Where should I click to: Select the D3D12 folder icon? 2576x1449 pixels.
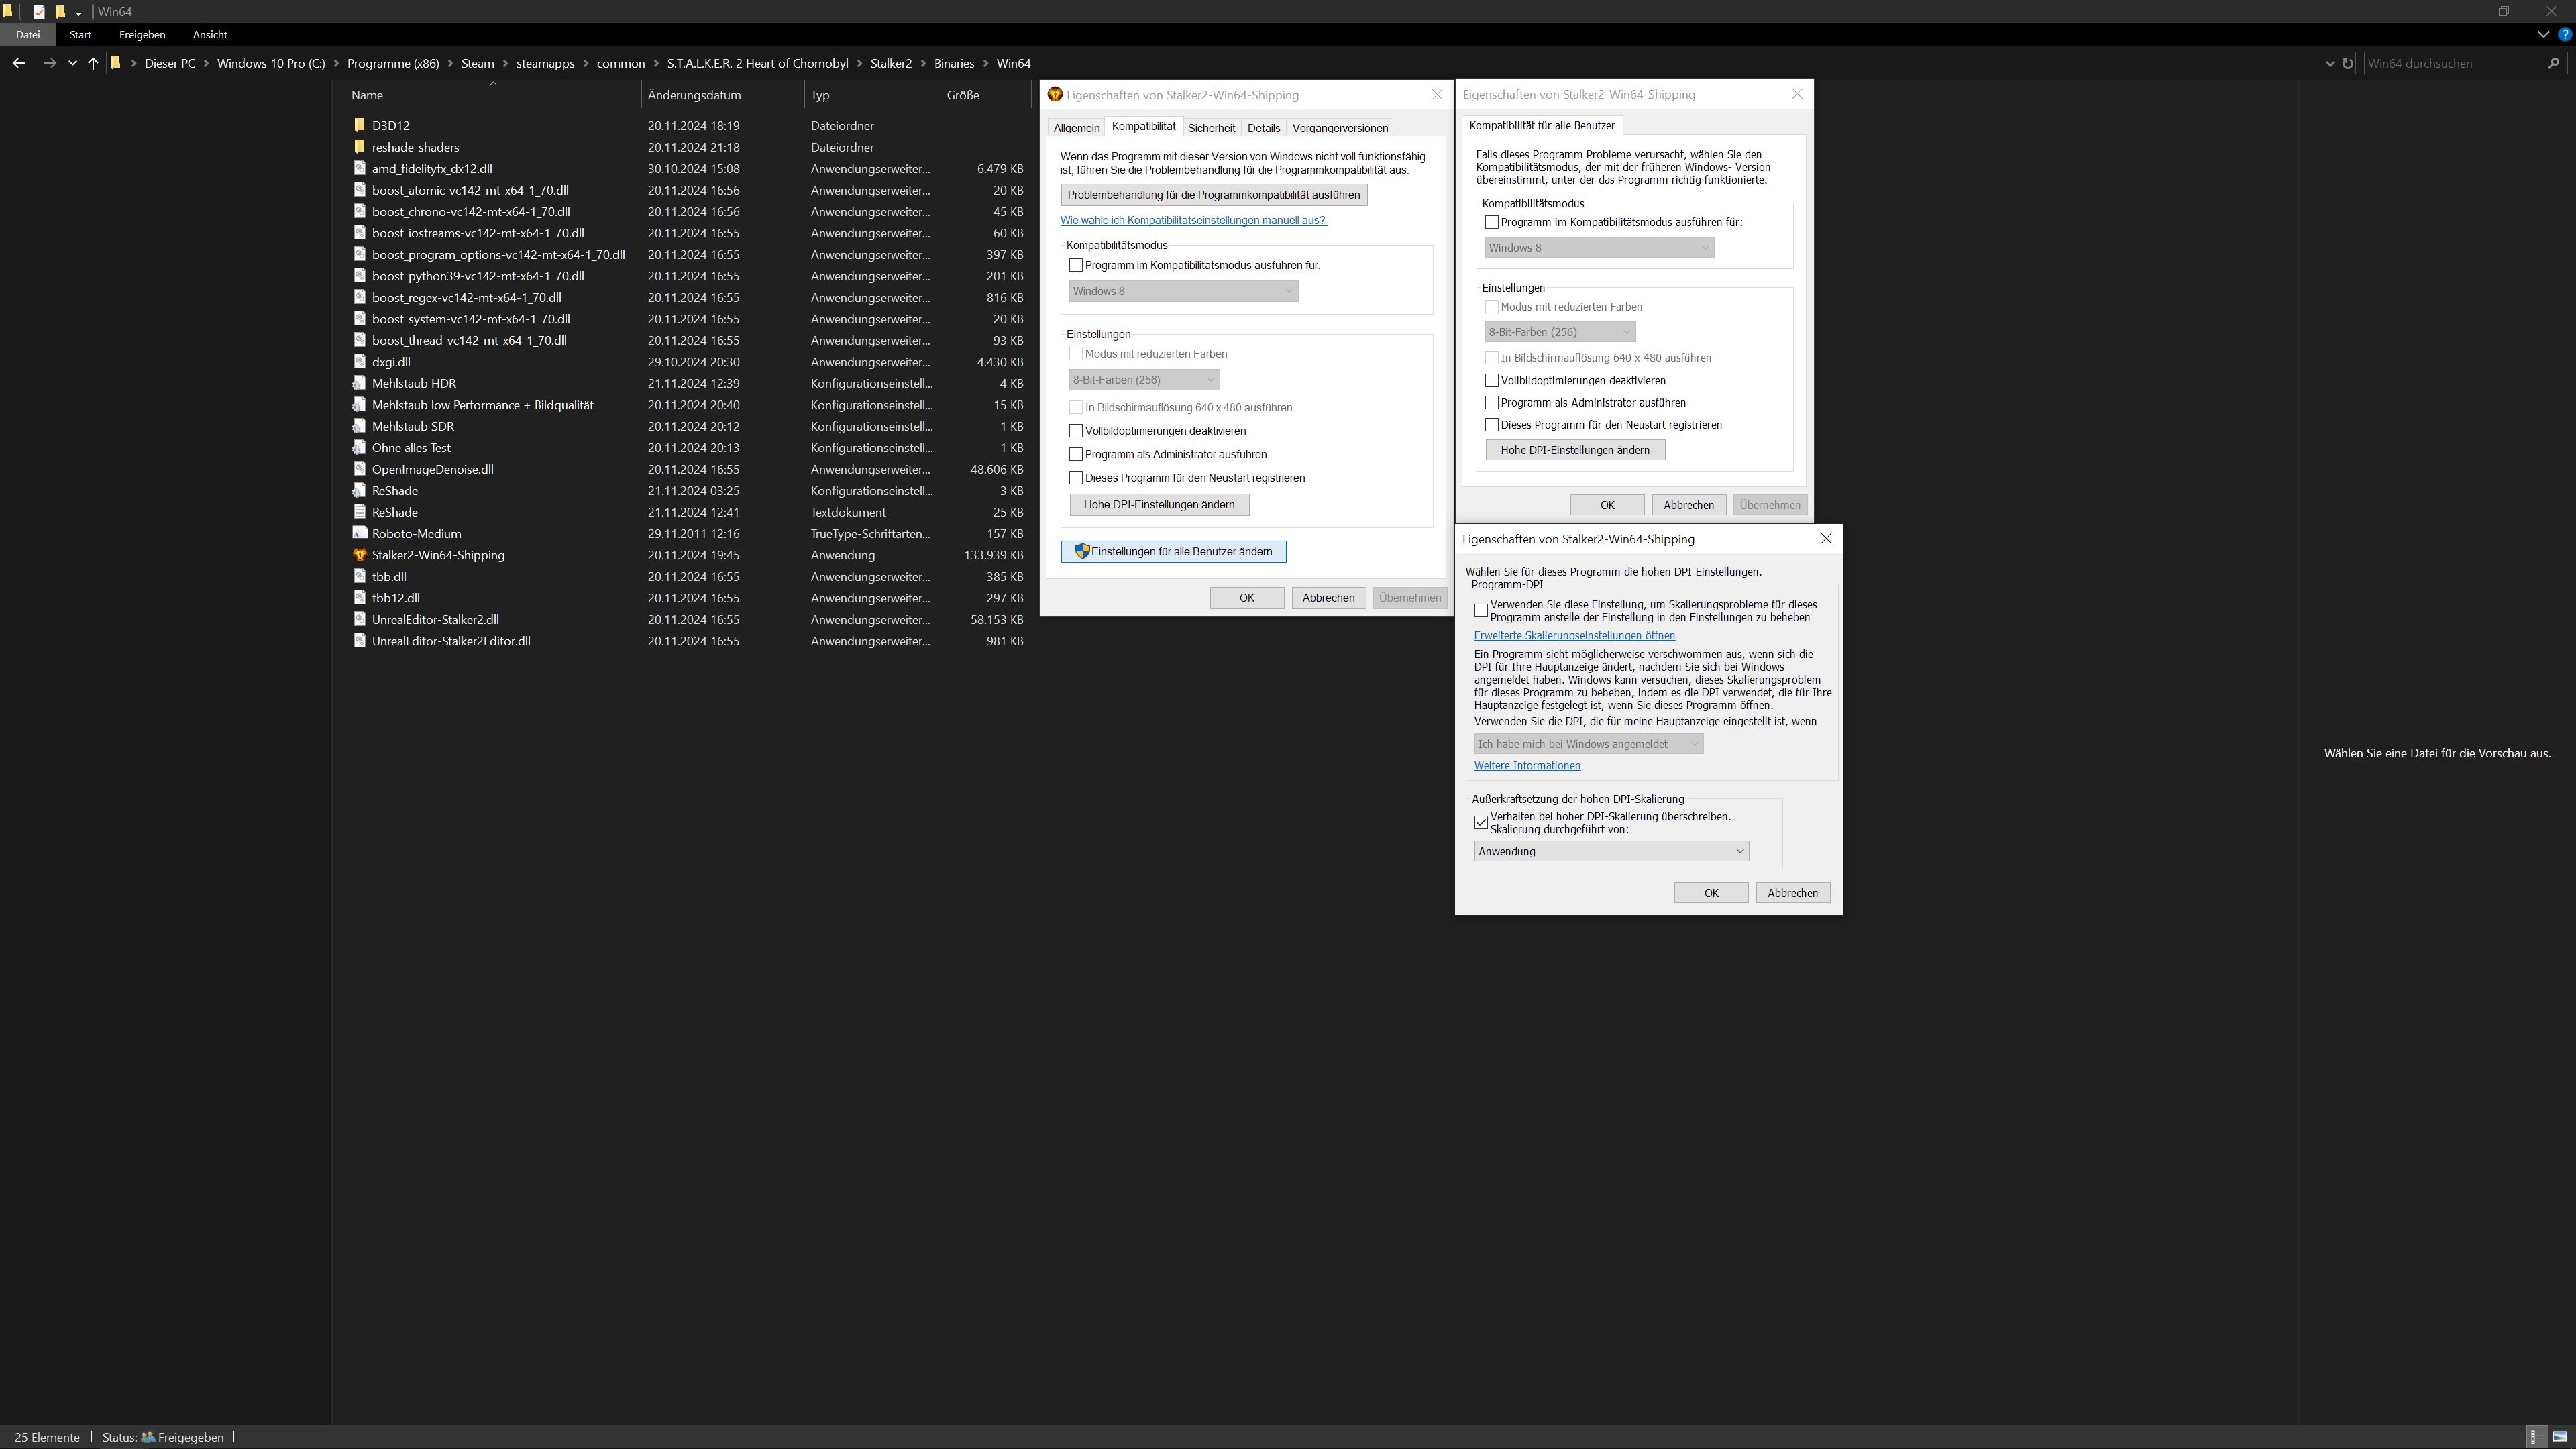pos(360,126)
